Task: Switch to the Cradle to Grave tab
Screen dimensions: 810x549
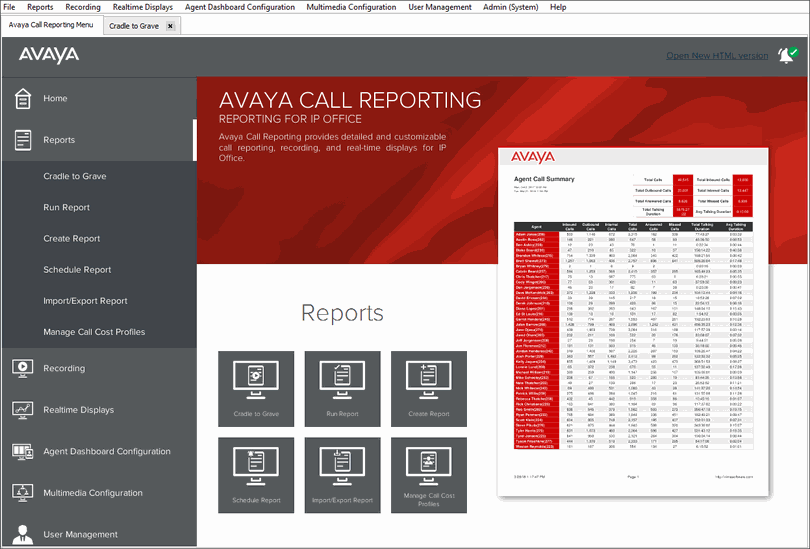Action: click(x=134, y=26)
